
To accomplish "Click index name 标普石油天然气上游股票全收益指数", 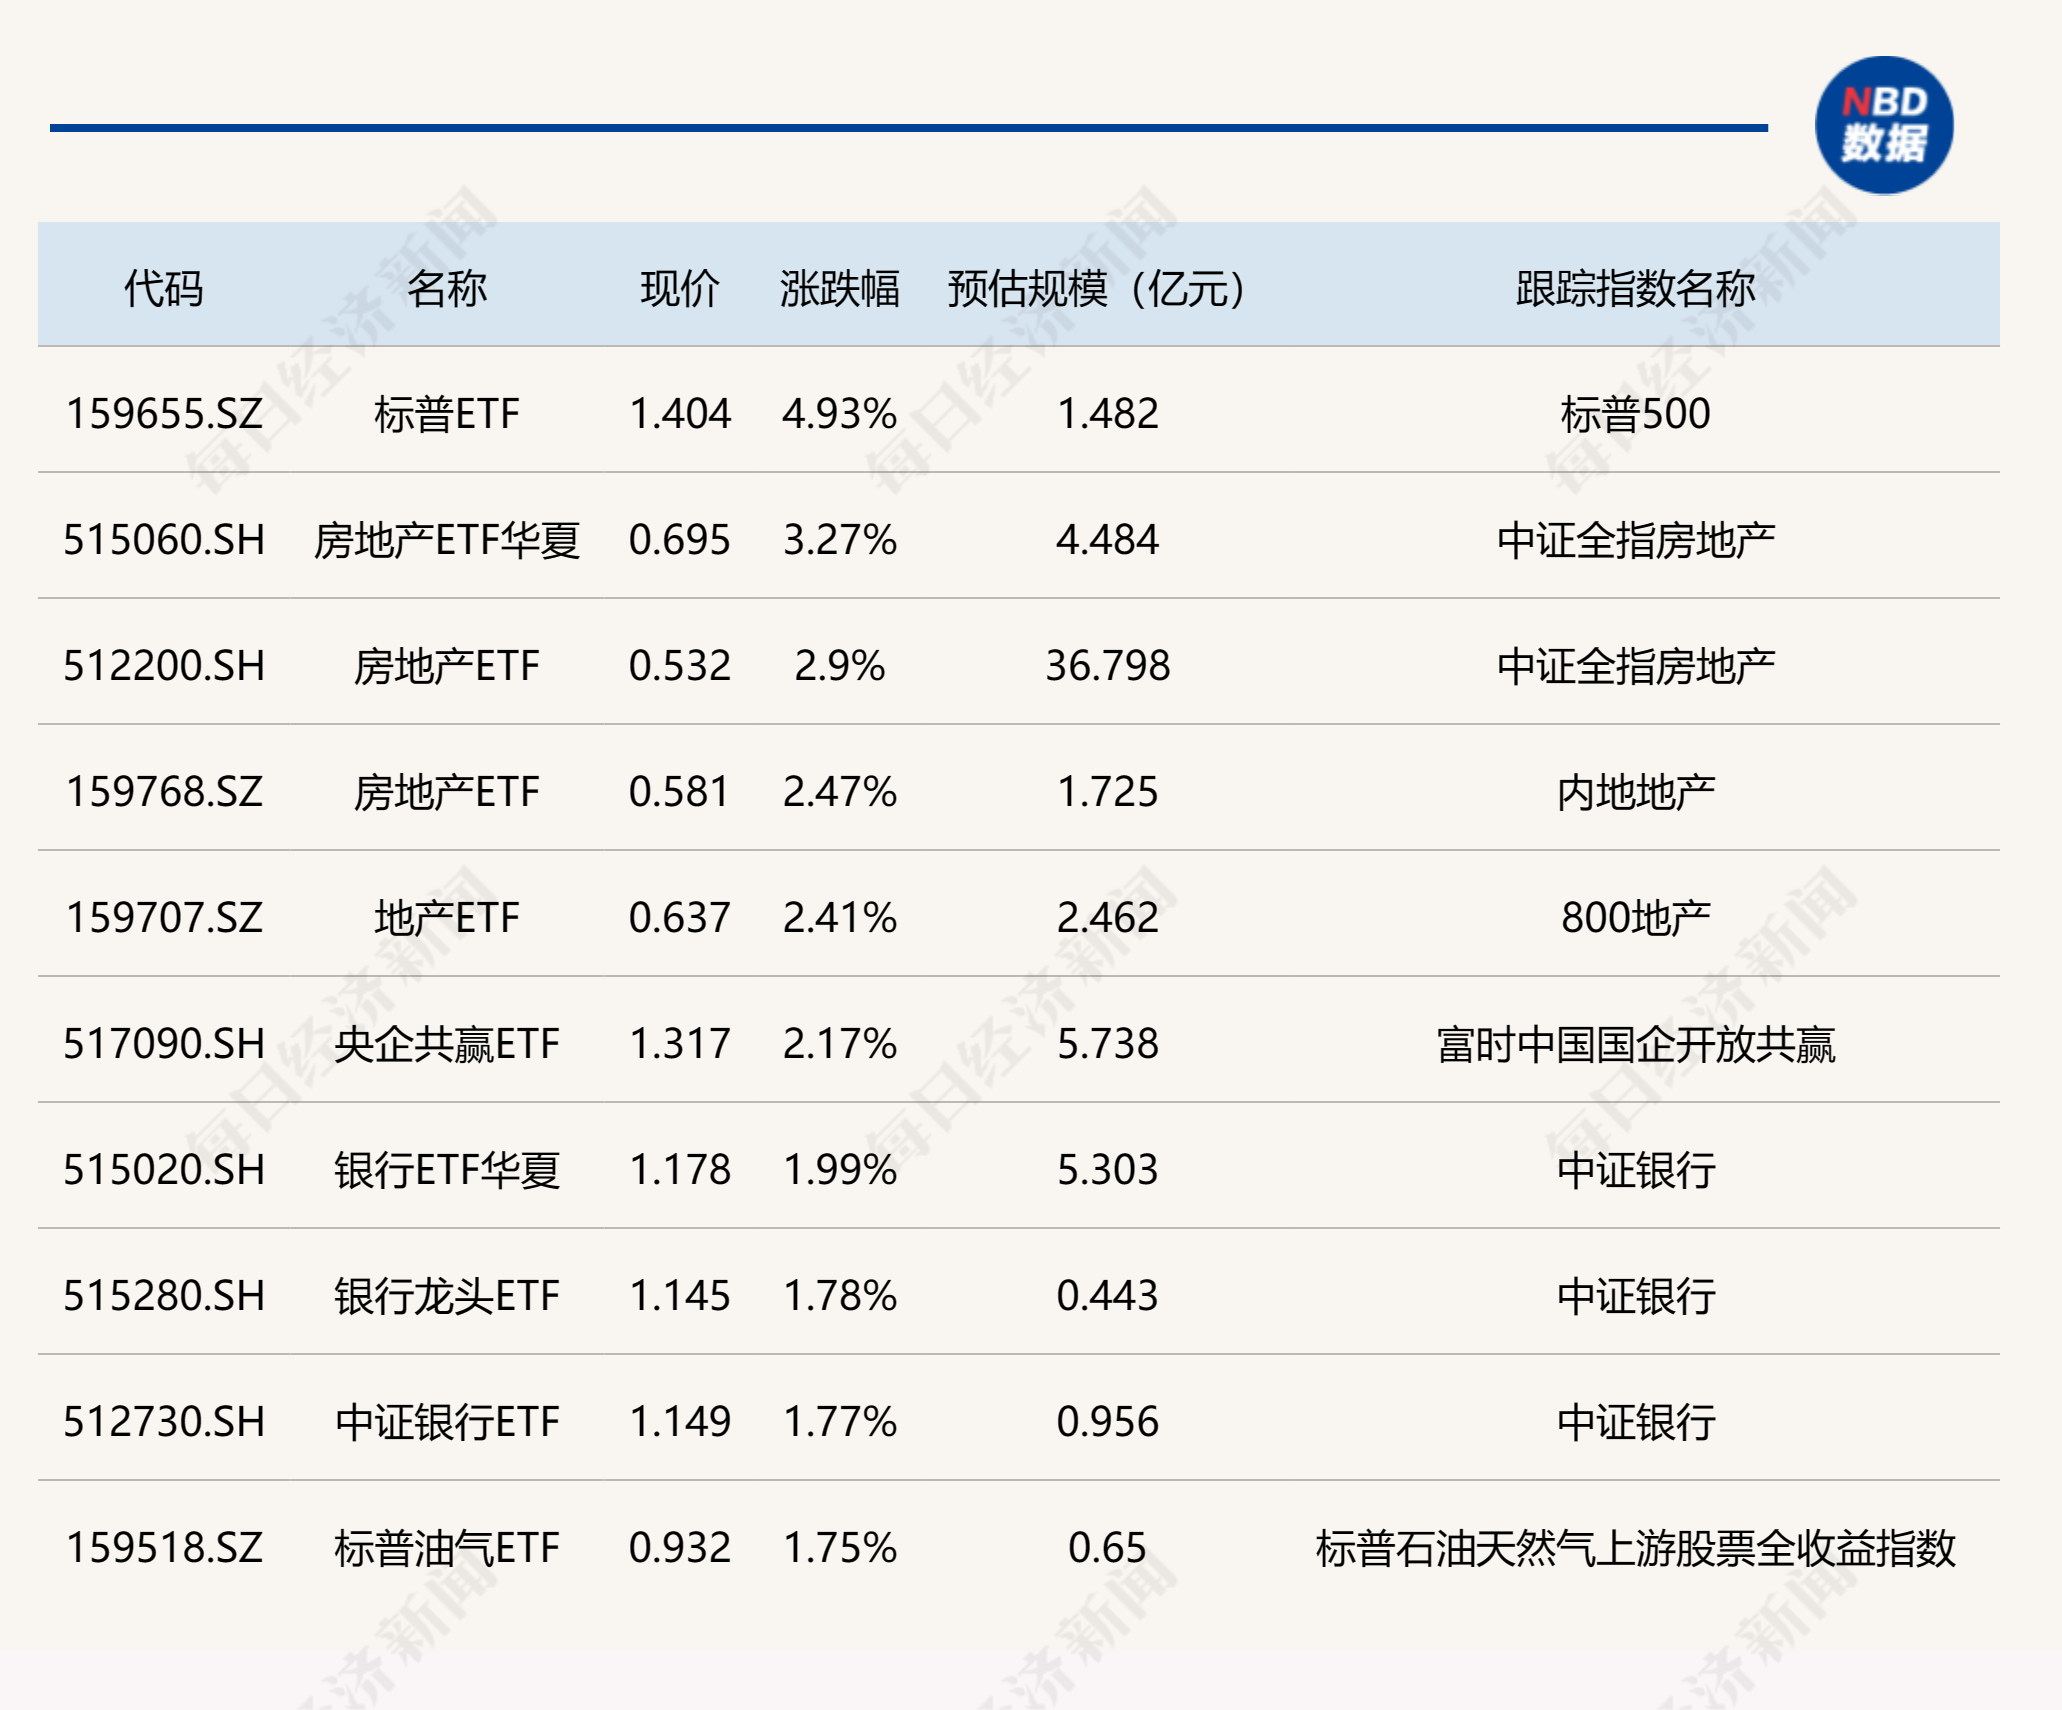I will tap(1636, 1548).
